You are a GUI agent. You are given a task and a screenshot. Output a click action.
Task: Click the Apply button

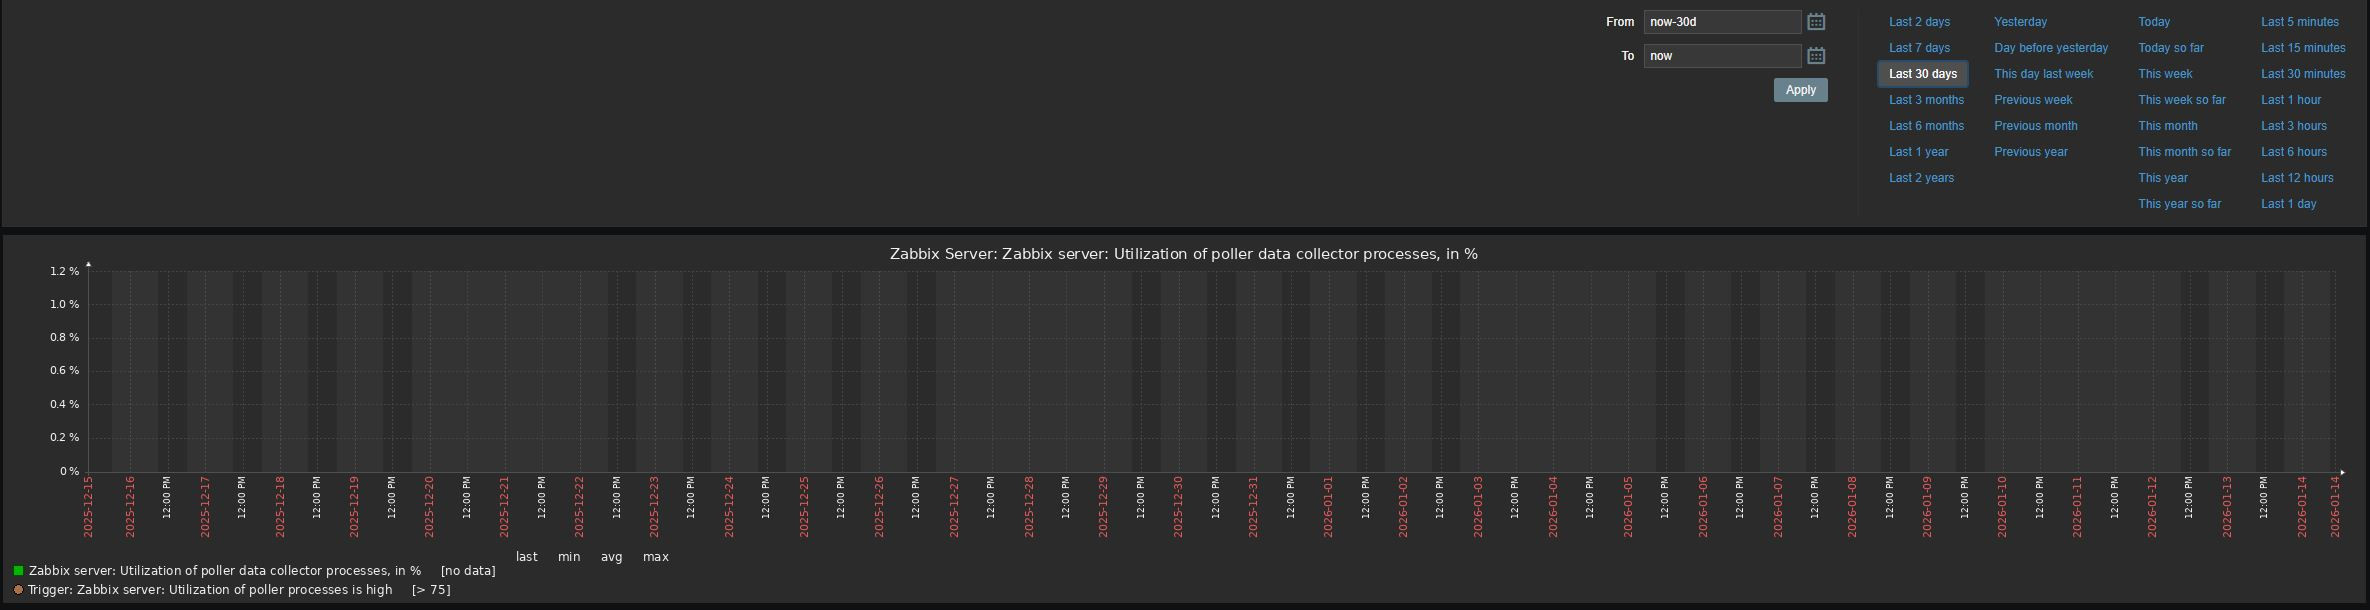[x=1800, y=90]
